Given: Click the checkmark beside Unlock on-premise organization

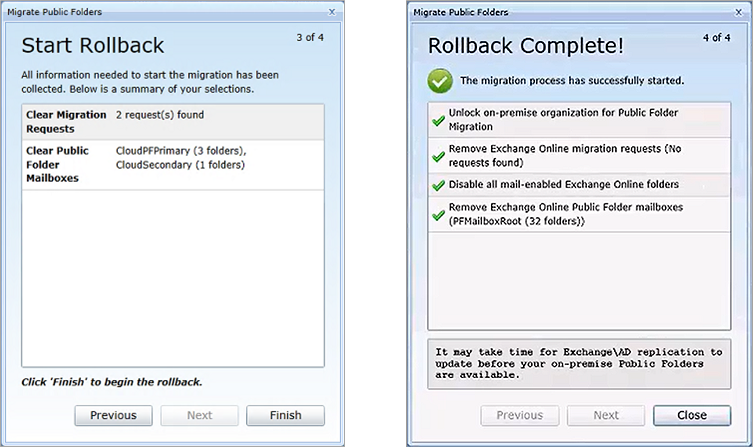Looking at the screenshot, I should click(438, 121).
